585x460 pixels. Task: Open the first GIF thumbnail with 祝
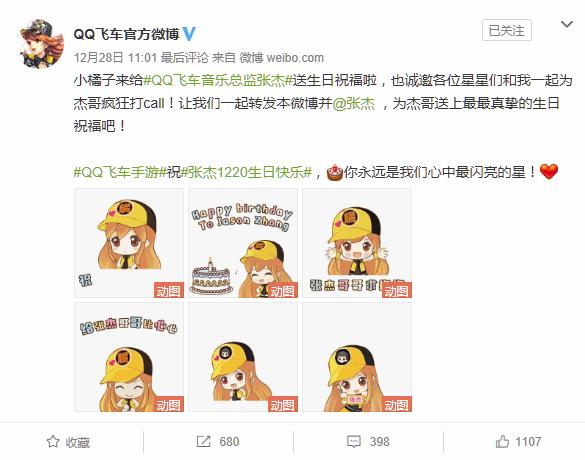129,243
